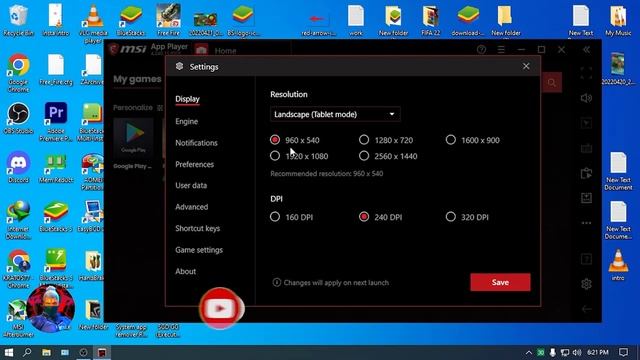Select the Free_Fire.cfg file on desktop

pyautogui.click(x=56, y=69)
